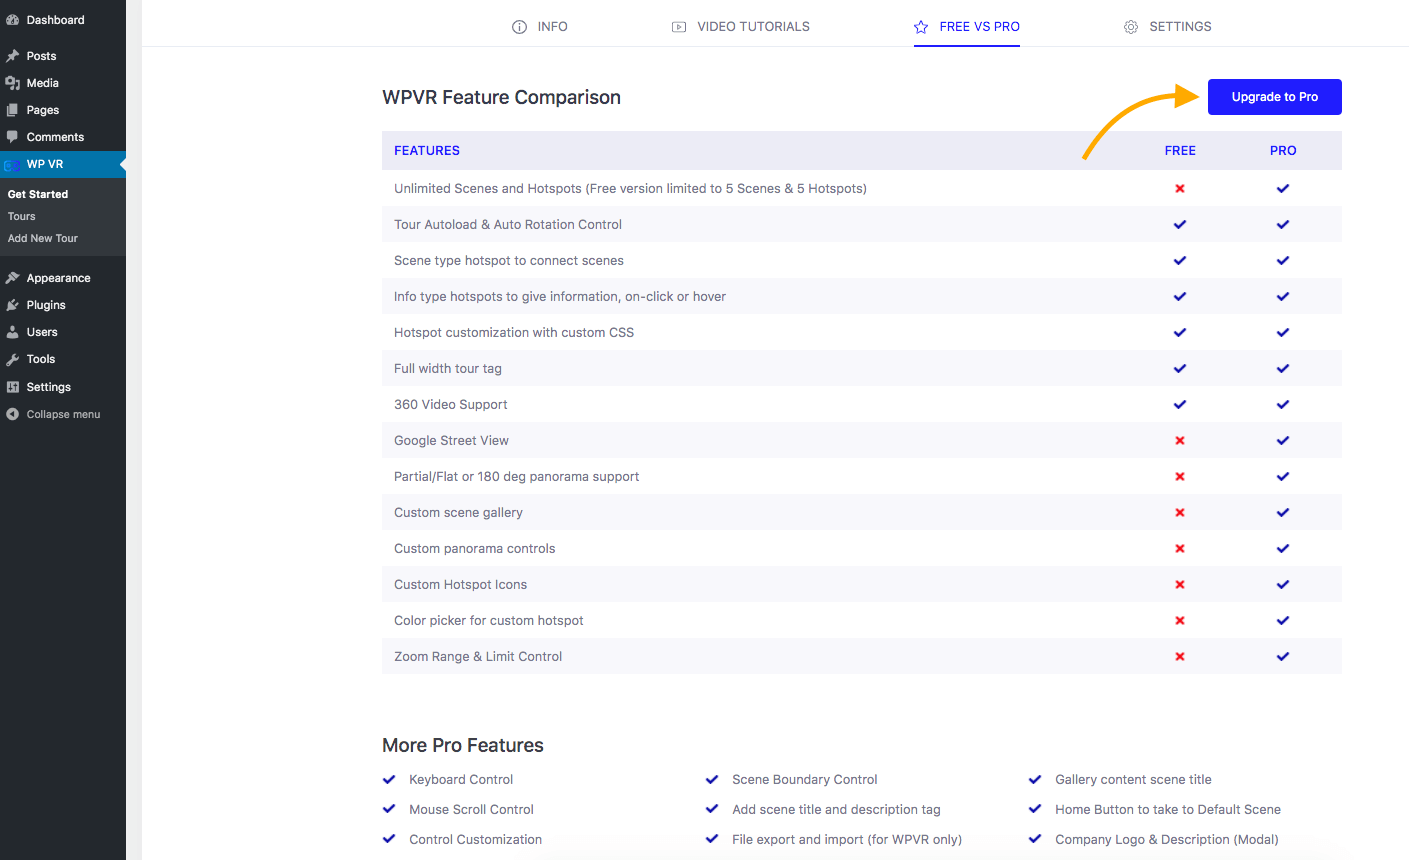Click the Free checkmark for 360 Video Support

click(x=1180, y=404)
